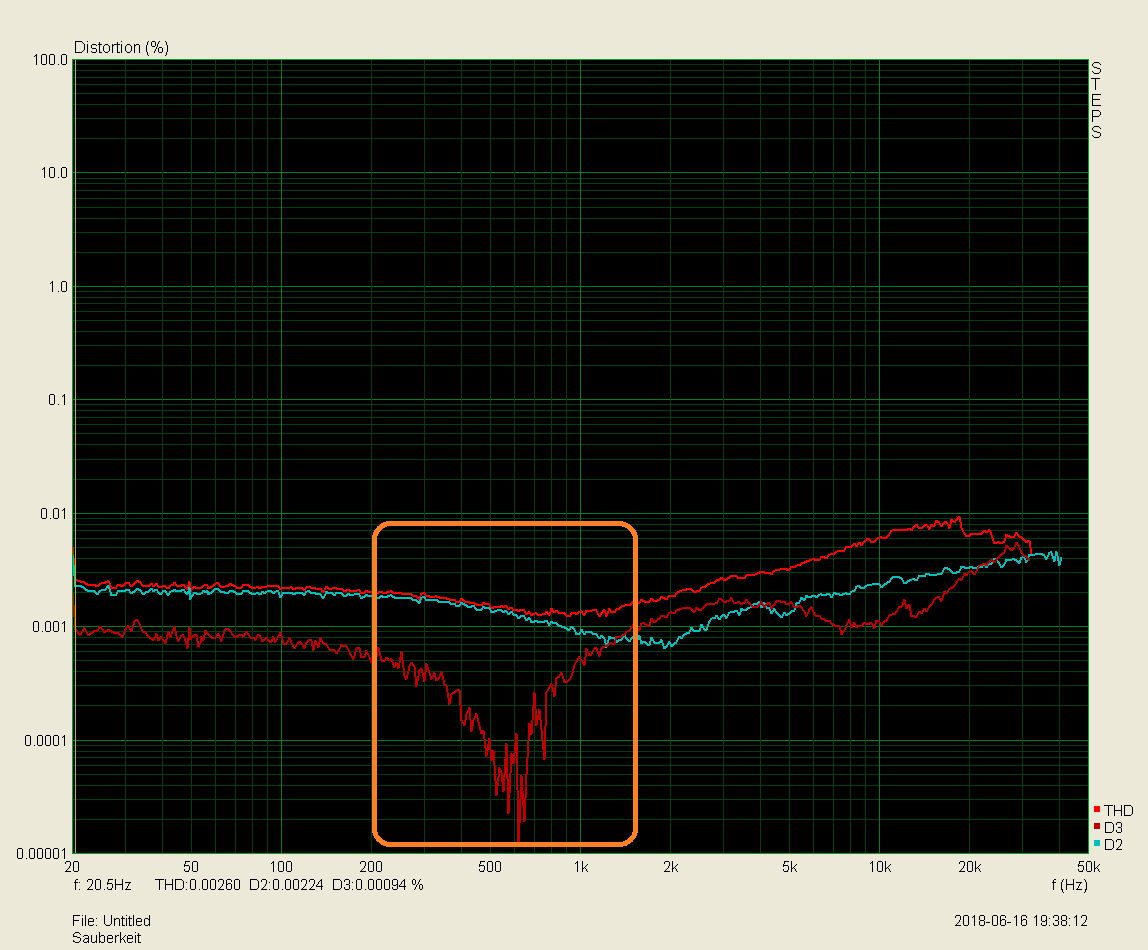Viewport: 1148px width, 950px height.
Task: Click the 'D3:0.00094 %' readout value
Action: pyautogui.click(x=378, y=885)
